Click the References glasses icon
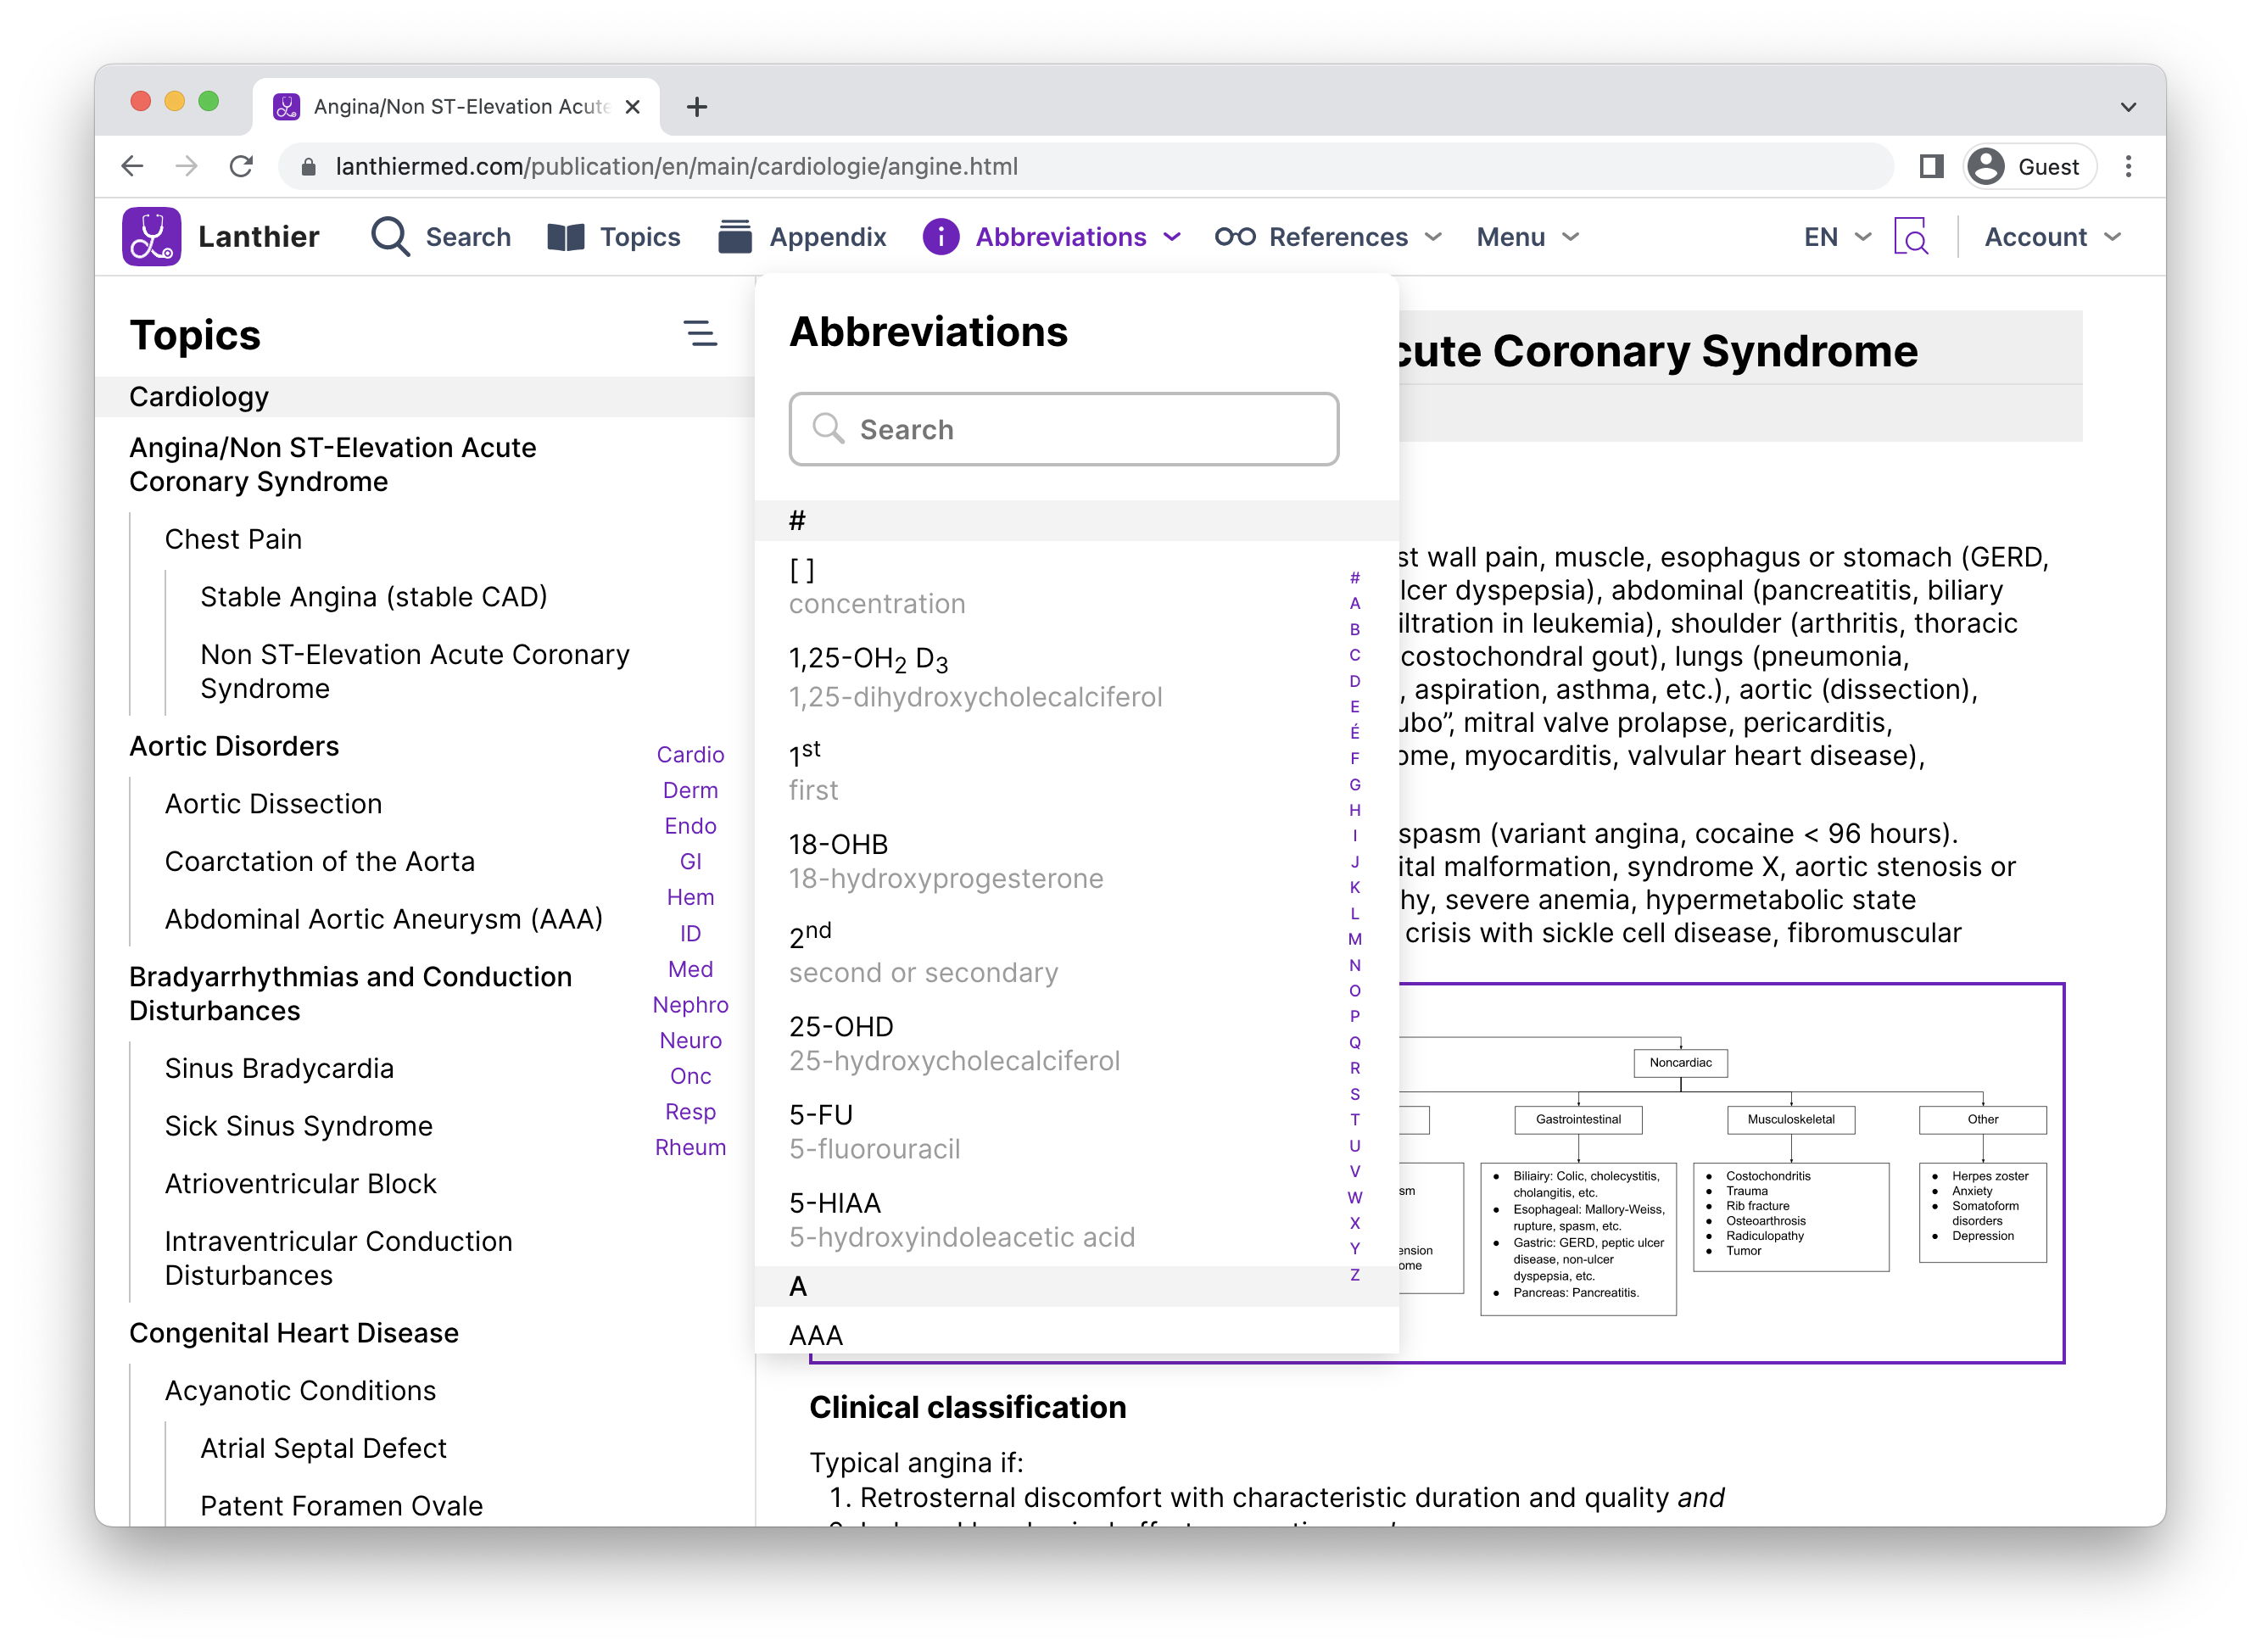 coord(1235,237)
